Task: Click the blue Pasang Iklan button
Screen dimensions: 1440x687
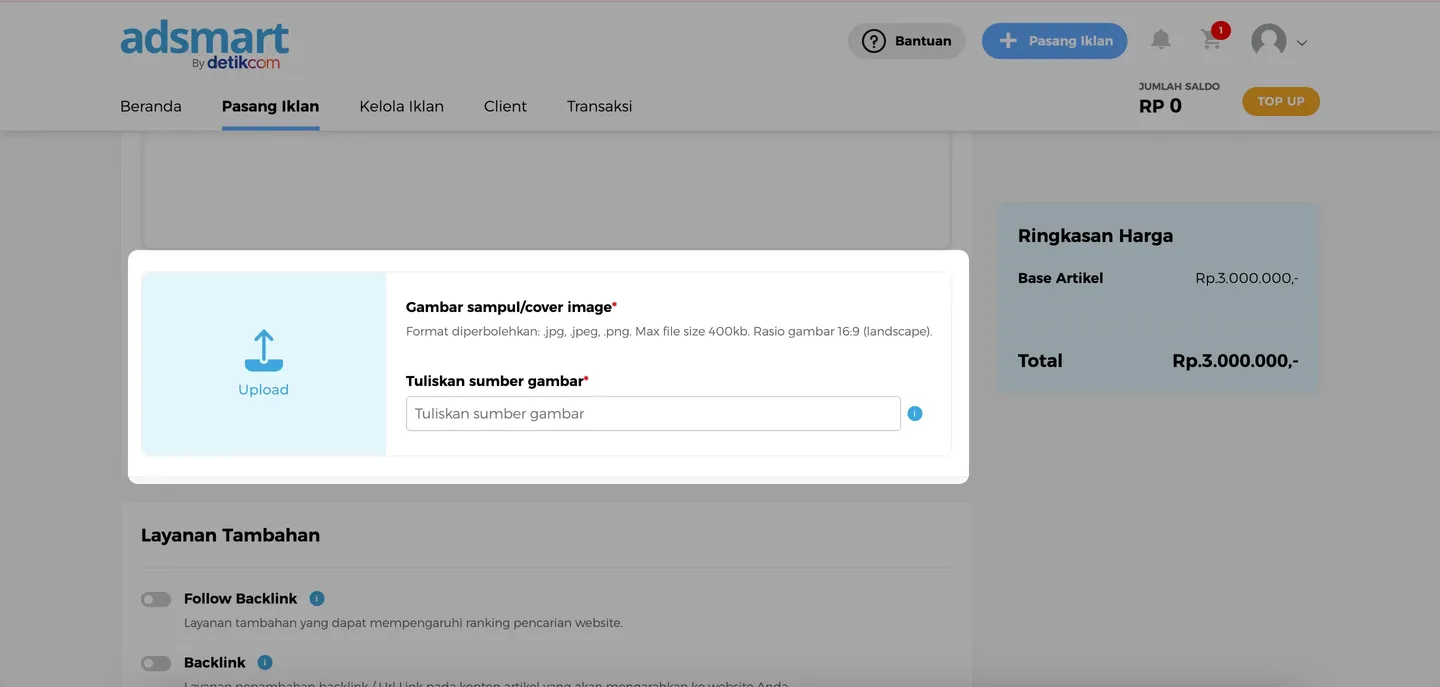Action: 1054,41
